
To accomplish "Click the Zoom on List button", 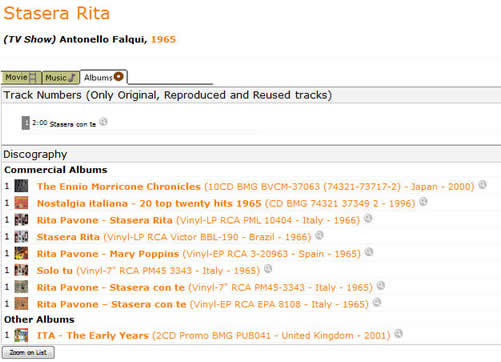I will tap(28, 353).
